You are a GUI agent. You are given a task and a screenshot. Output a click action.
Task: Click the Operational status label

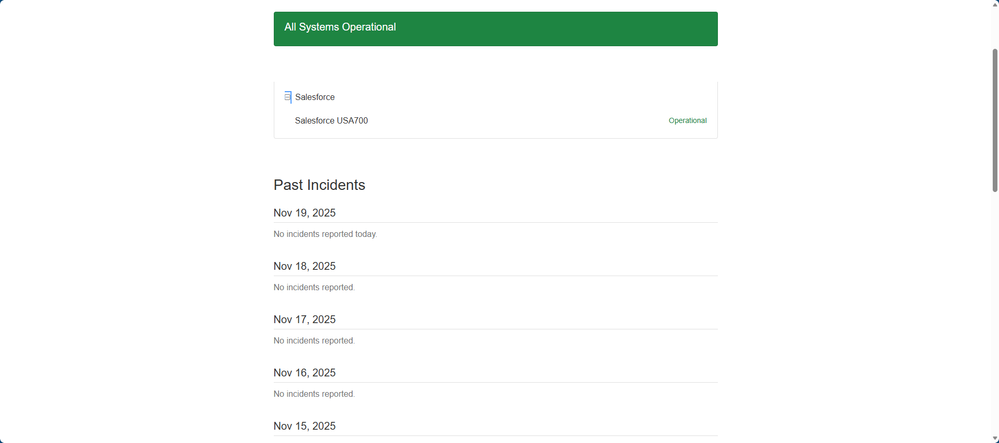pyautogui.click(x=687, y=120)
